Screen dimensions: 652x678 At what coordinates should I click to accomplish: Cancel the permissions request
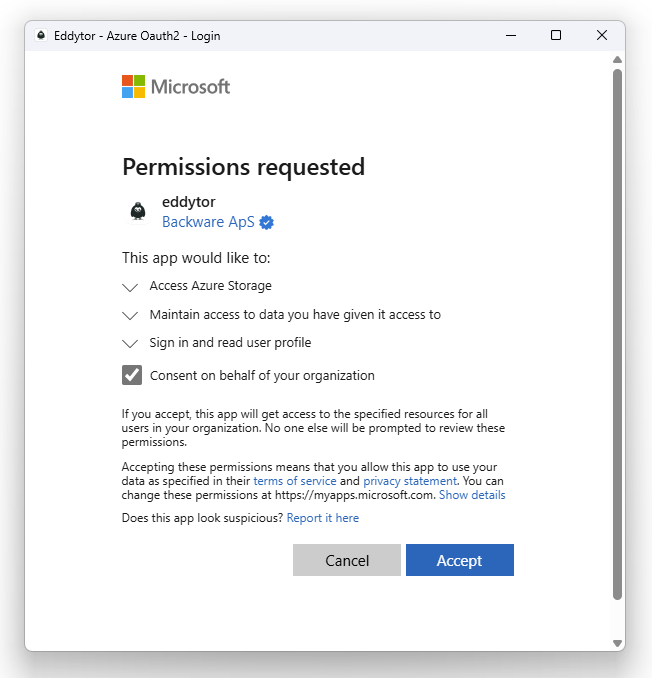click(347, 560)
